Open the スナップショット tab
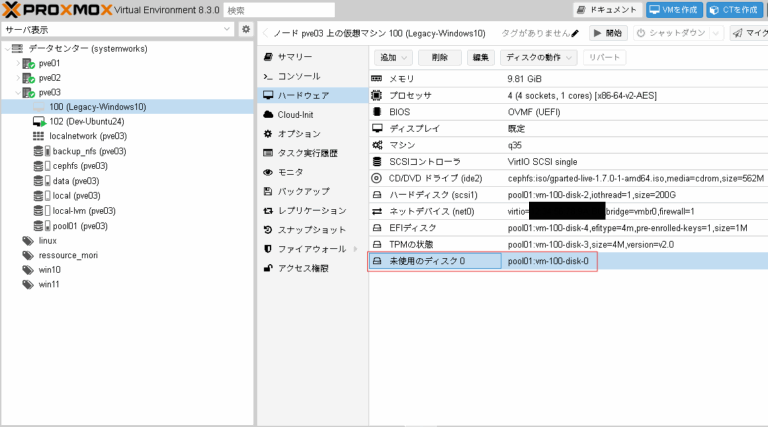 click(x=312, y=230)
